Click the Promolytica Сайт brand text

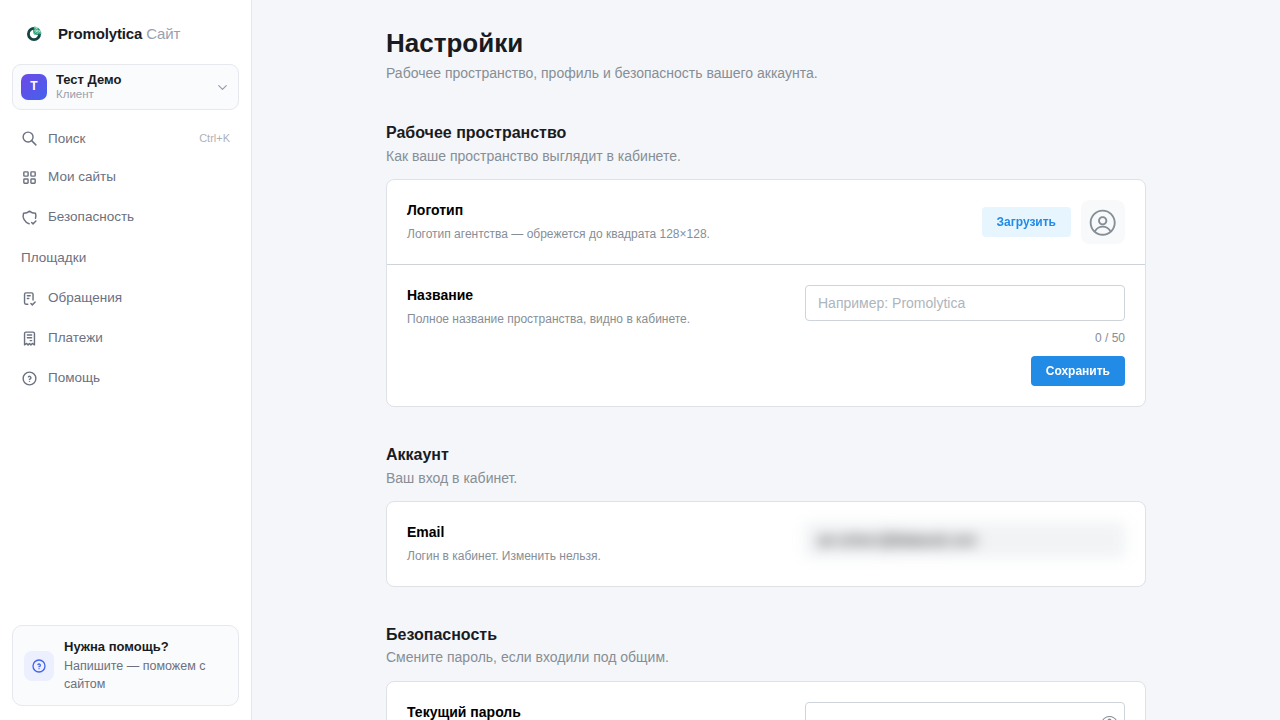tap(119, 34)
